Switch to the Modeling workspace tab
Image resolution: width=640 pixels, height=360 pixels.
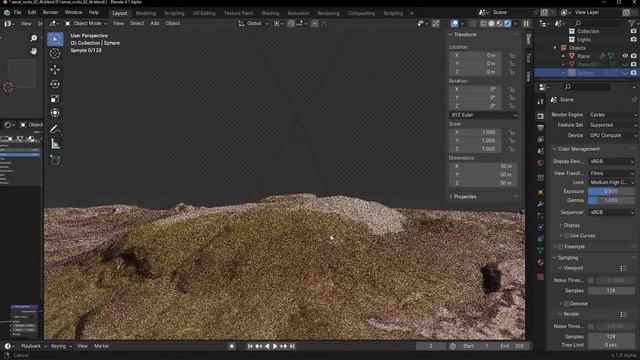pos(146,13)
